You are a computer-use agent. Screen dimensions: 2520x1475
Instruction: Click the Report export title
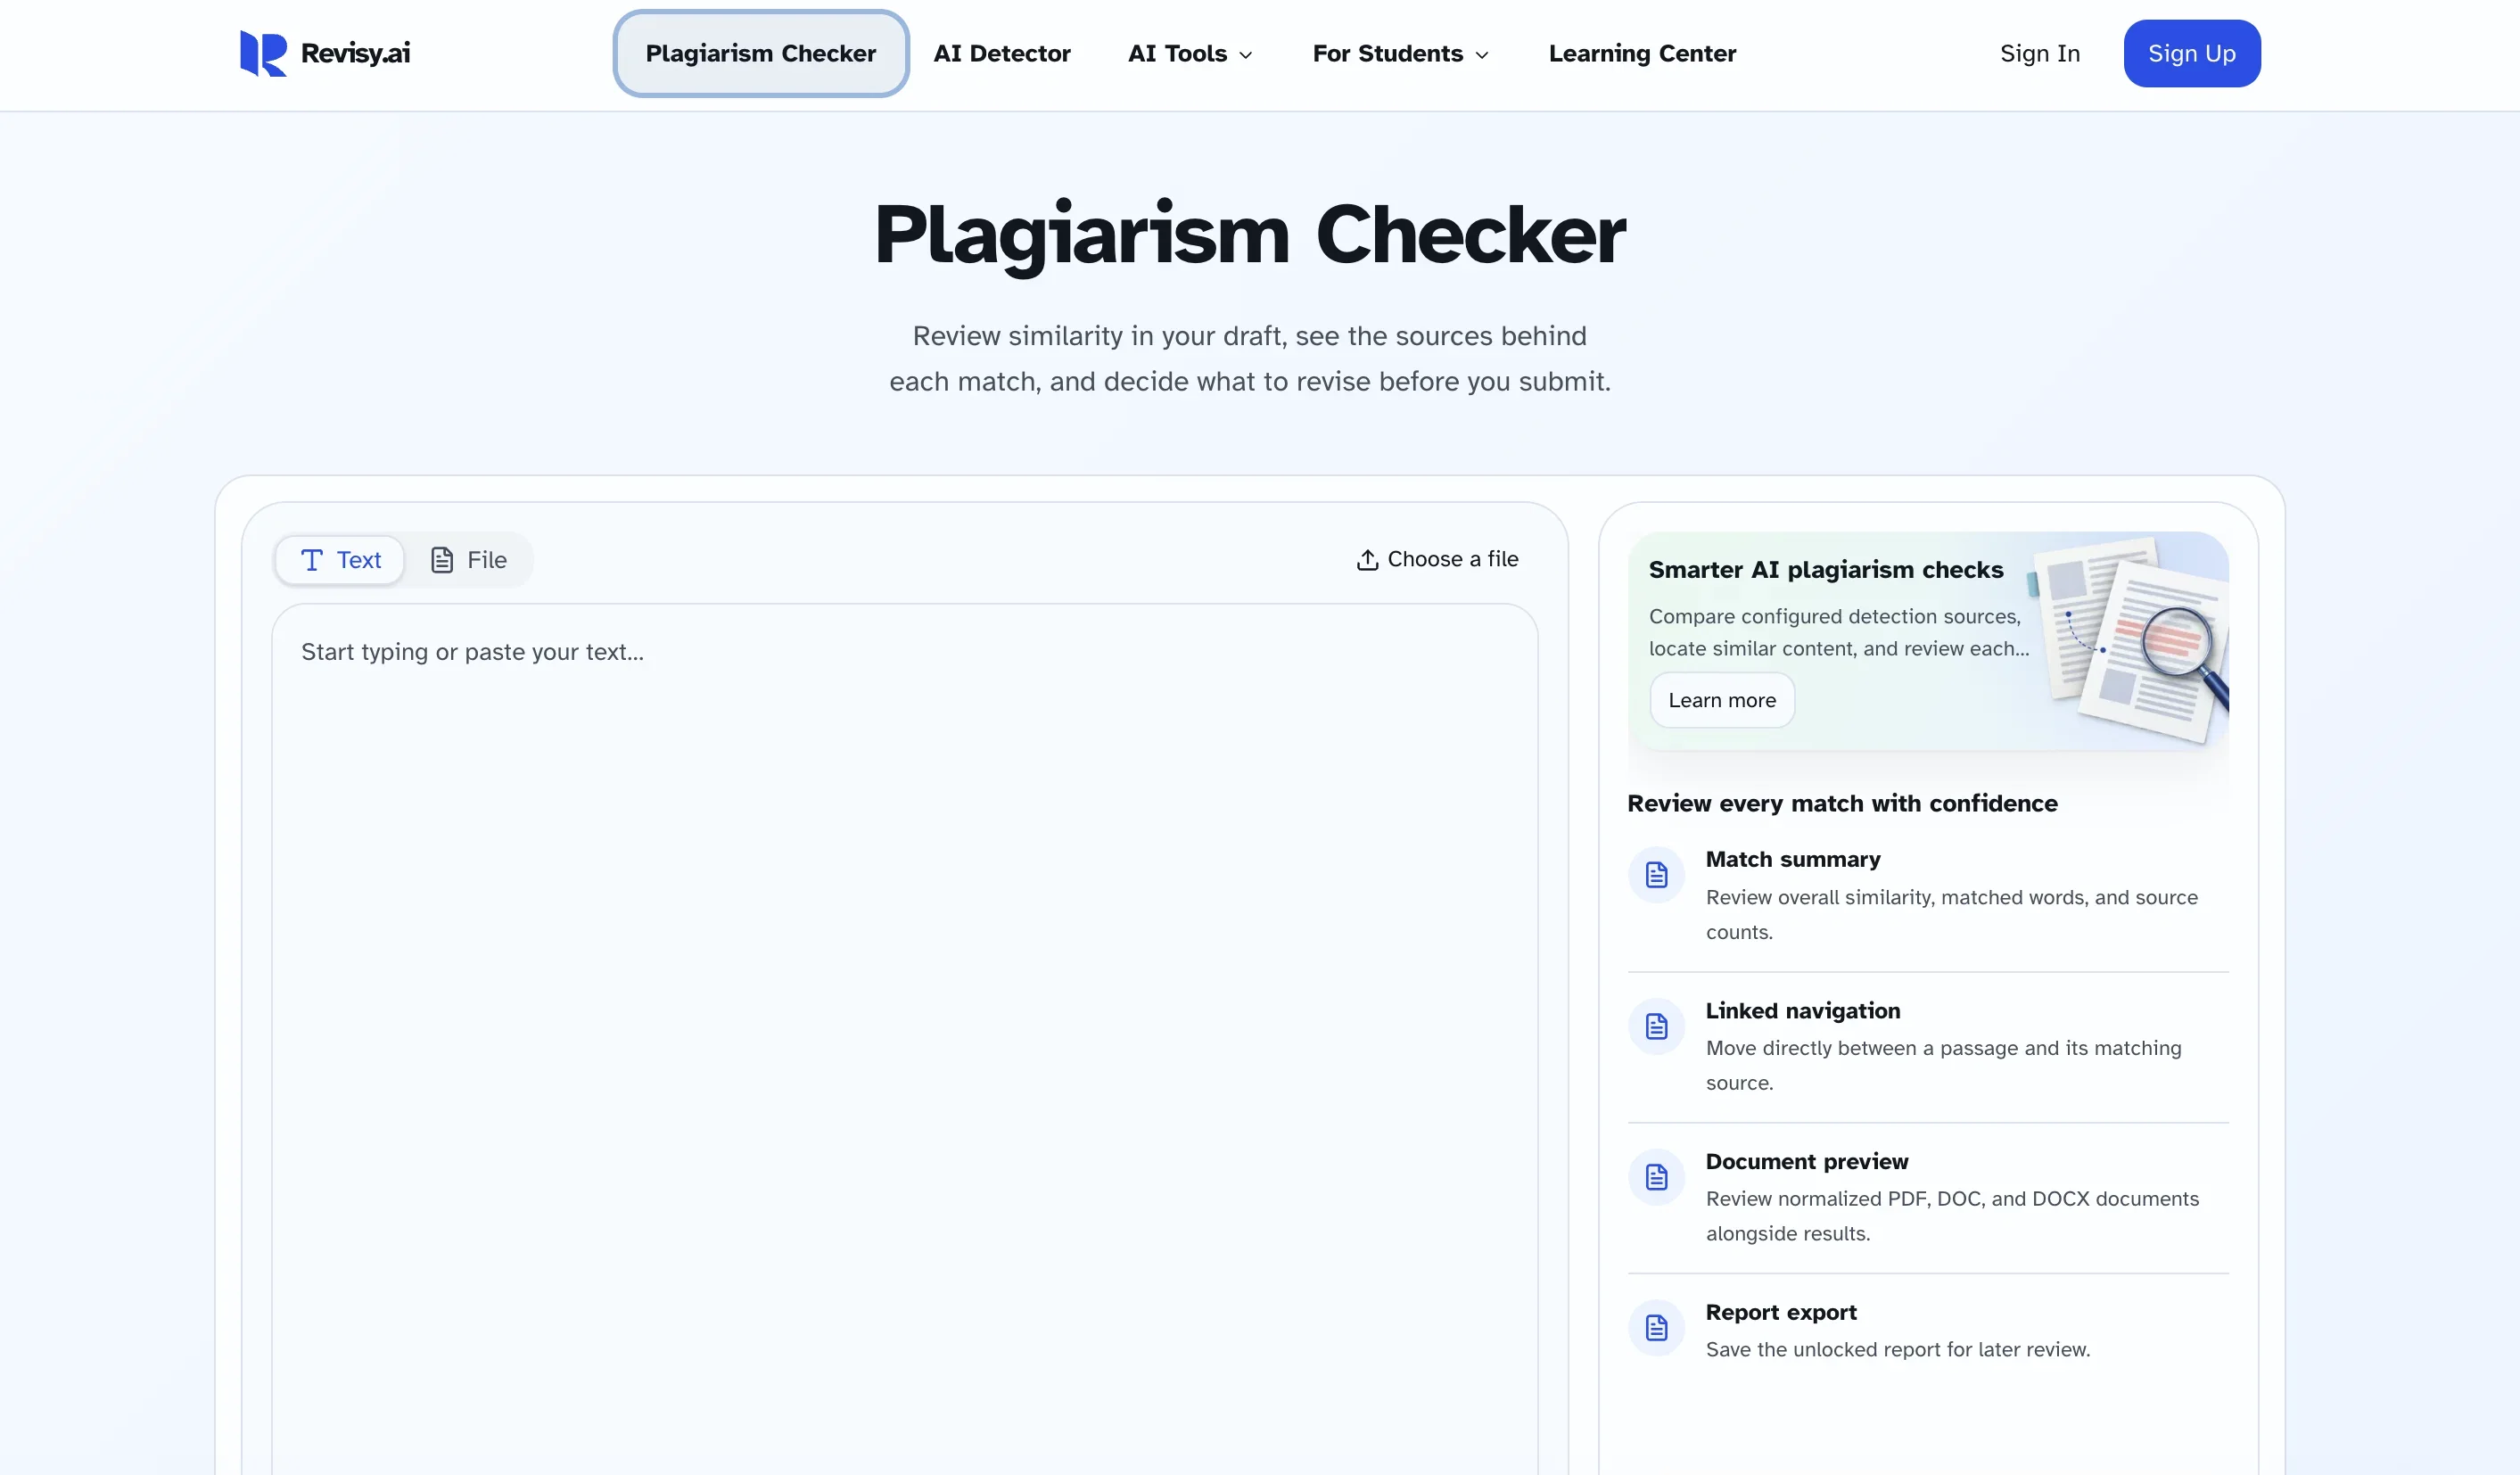tap(1781, 1313)
